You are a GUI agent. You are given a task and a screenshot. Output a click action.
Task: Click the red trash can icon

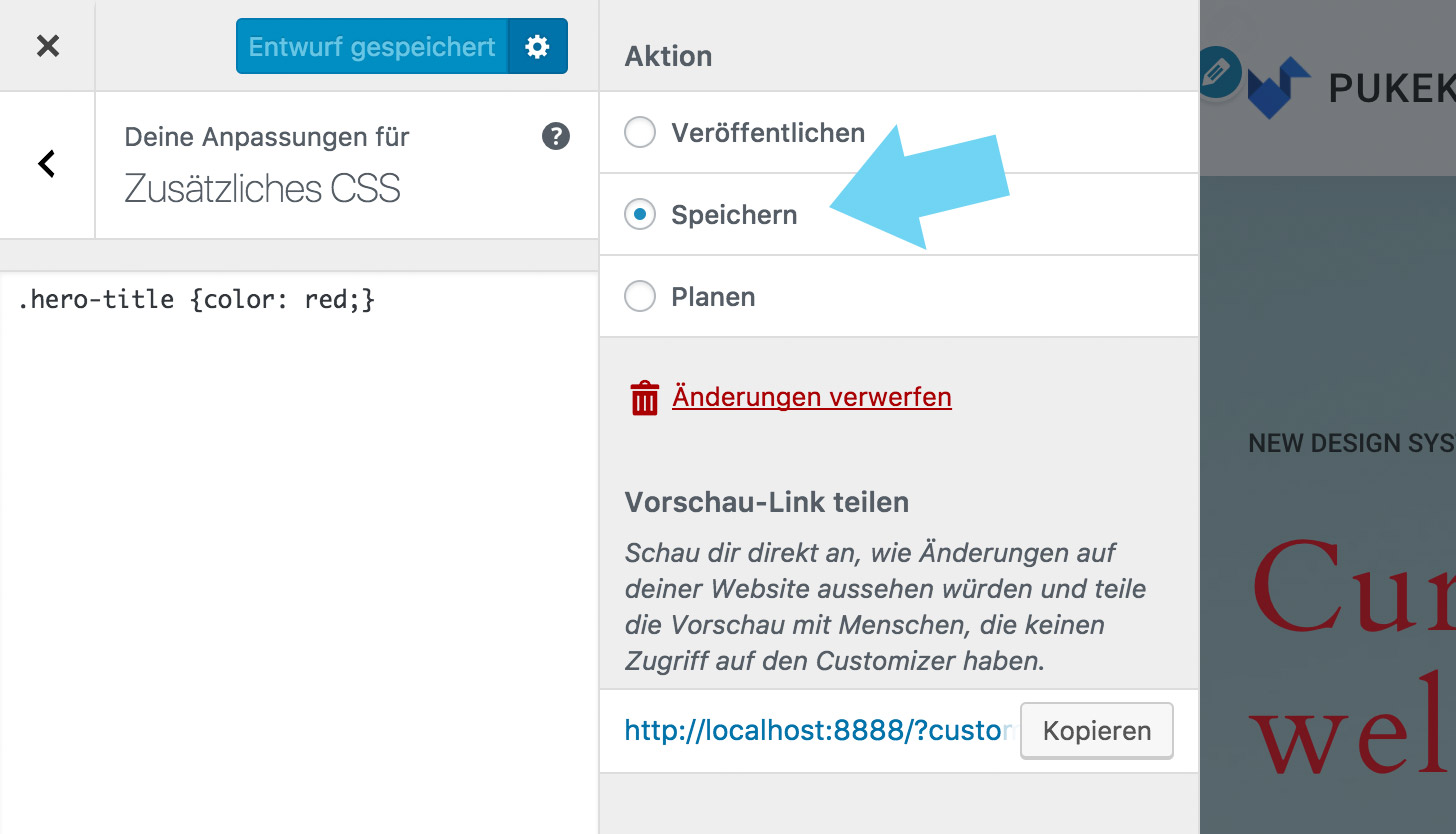[644, 397]
